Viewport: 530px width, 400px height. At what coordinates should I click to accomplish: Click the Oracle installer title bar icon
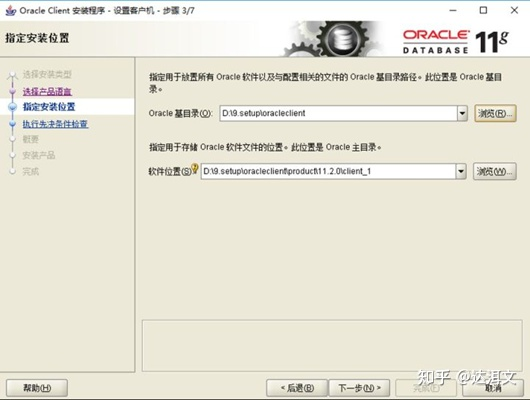[10, 10]
